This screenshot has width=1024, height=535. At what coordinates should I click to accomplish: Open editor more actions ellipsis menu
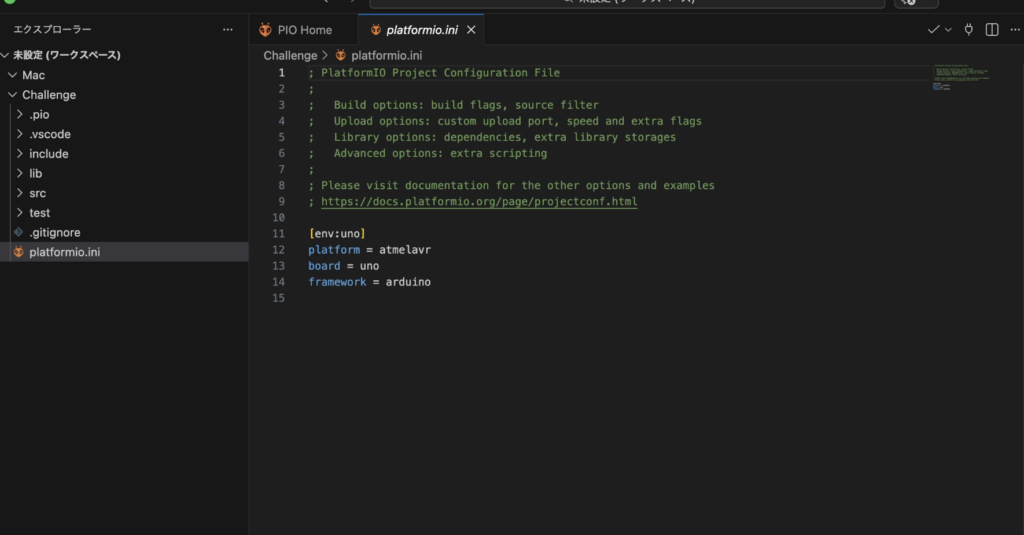coord(1013,30)
